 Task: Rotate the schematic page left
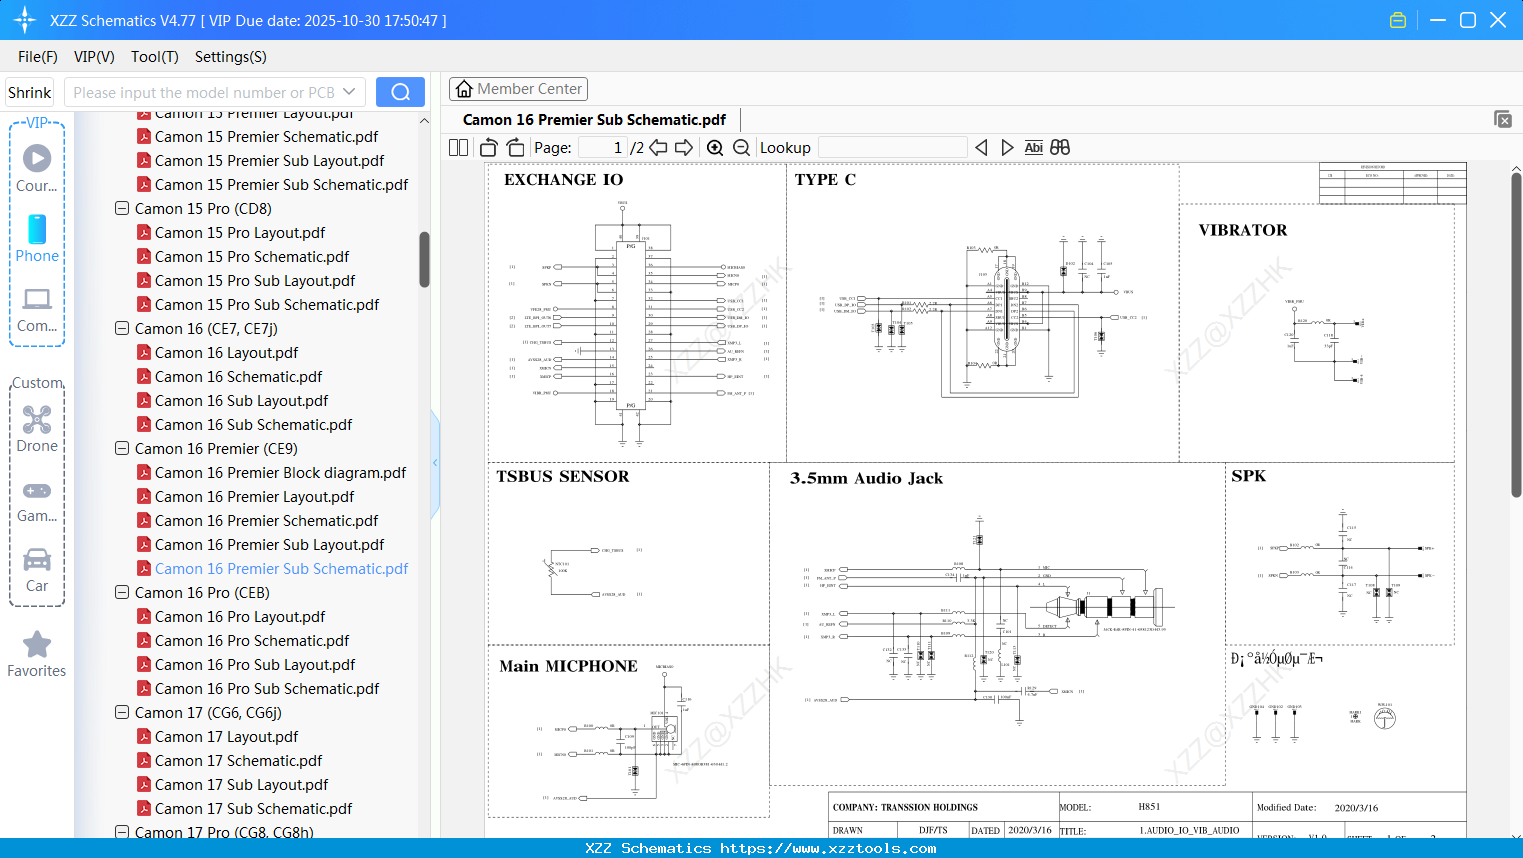pos(487,147)
